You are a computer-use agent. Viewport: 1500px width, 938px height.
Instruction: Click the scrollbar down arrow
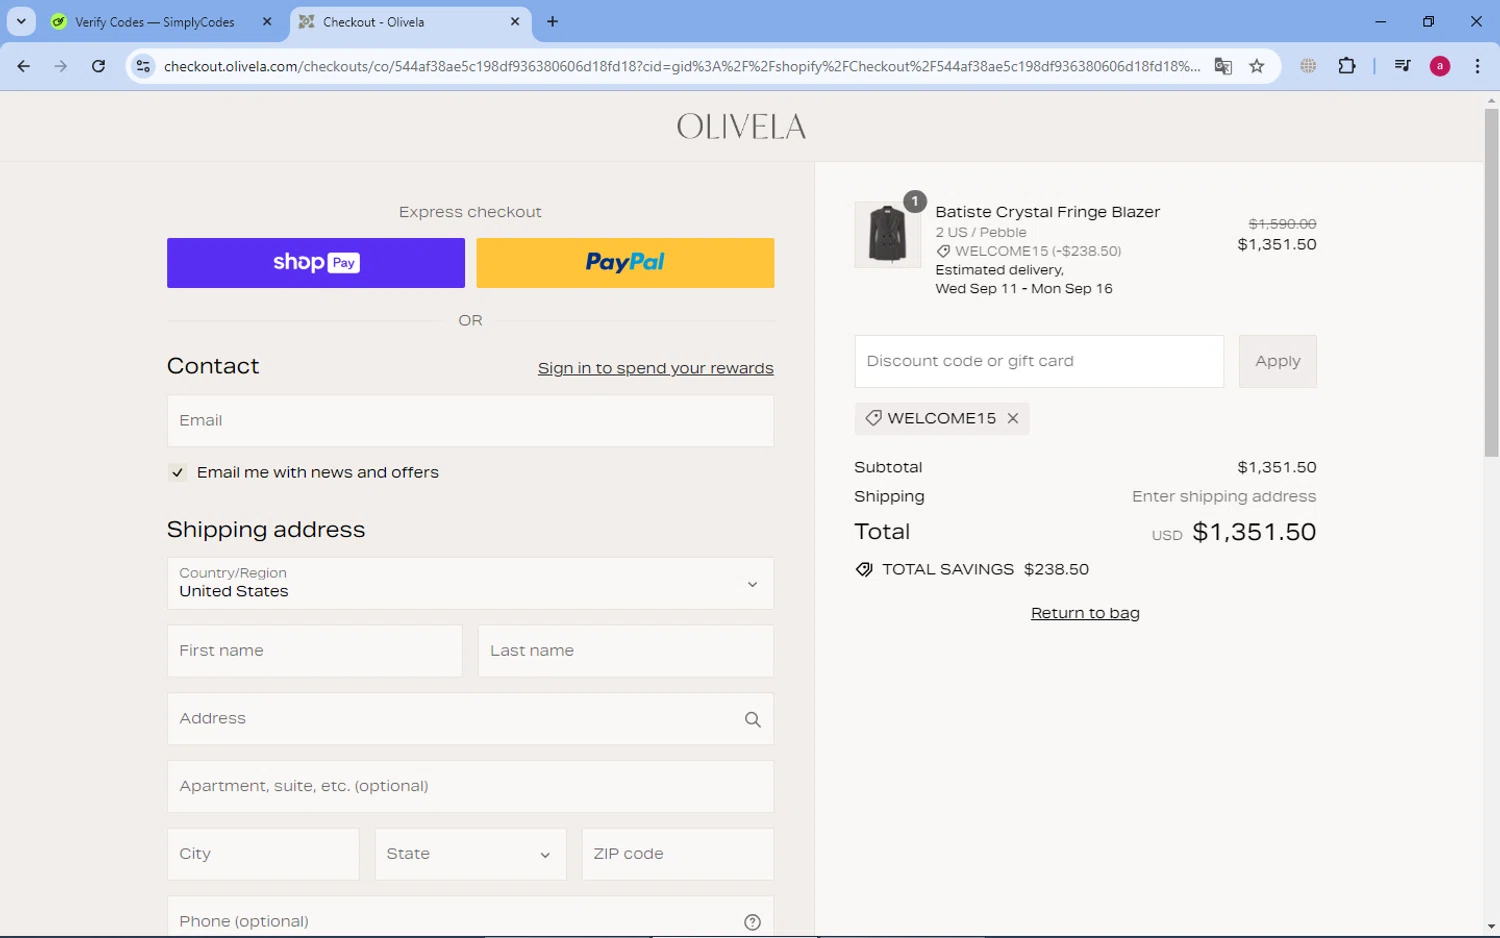1491,927
